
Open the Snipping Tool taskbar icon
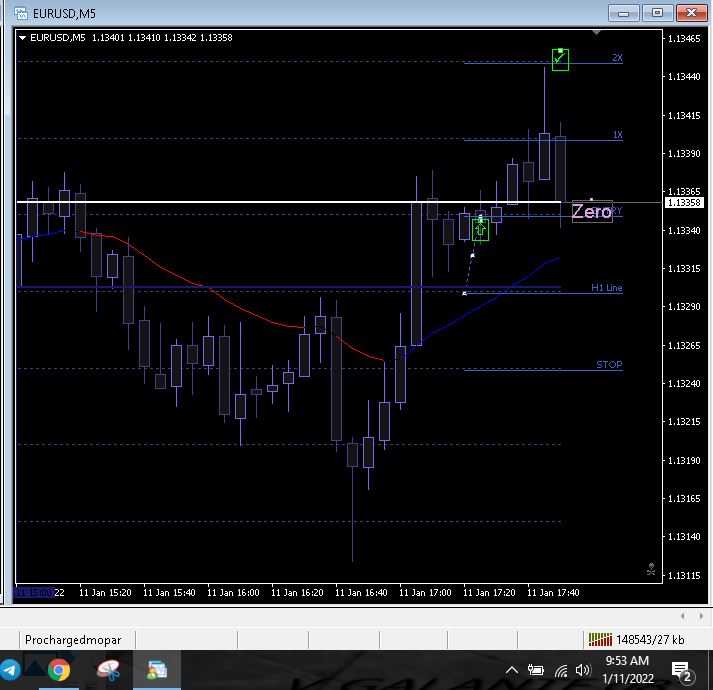click(108, 670)
